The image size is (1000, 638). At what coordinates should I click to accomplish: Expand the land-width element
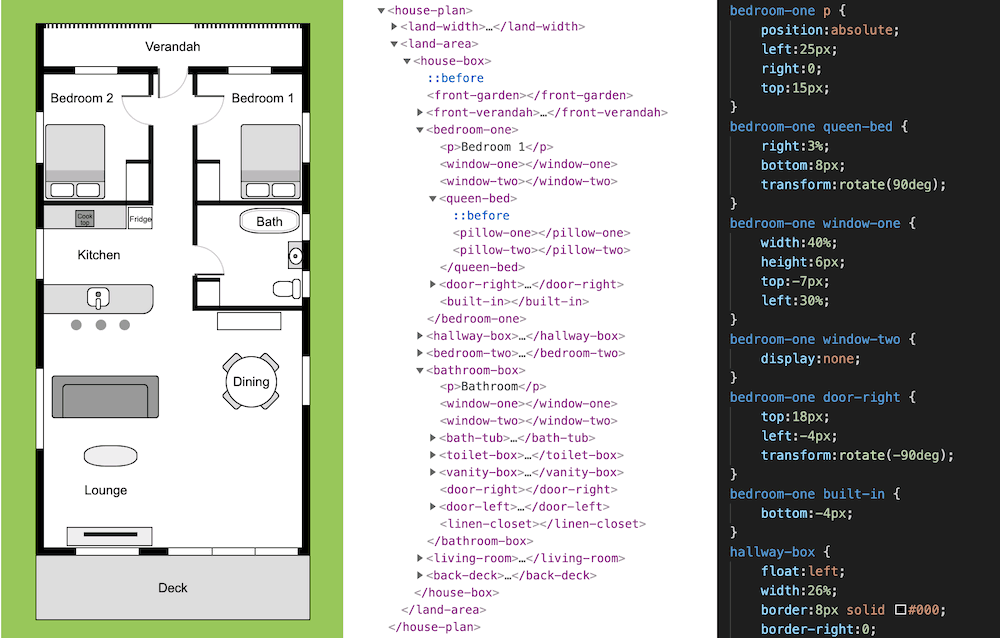click(x=393, y=27)
